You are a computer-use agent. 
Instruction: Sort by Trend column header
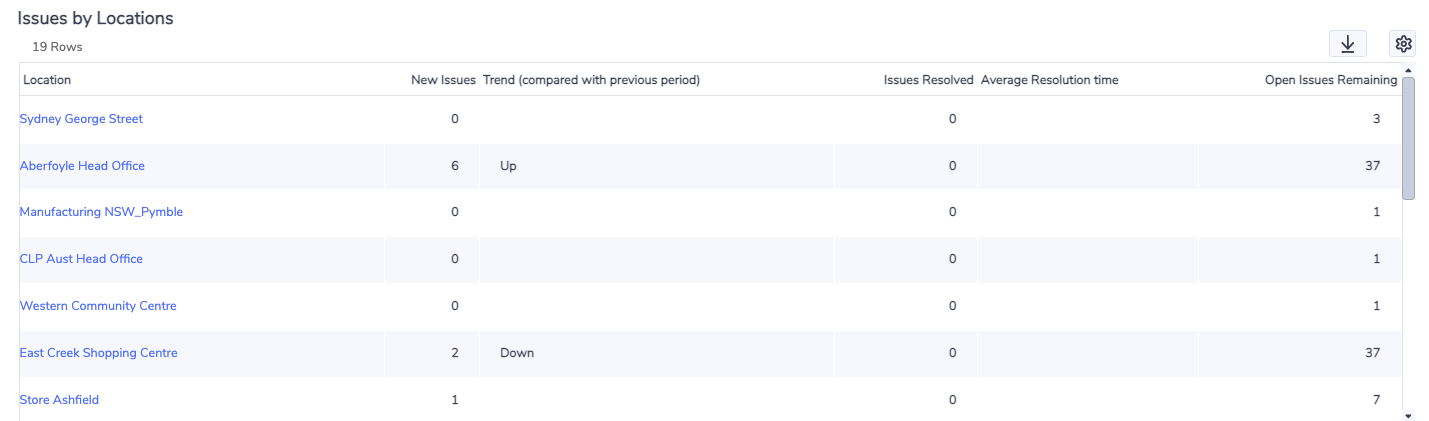click(591, 80)
